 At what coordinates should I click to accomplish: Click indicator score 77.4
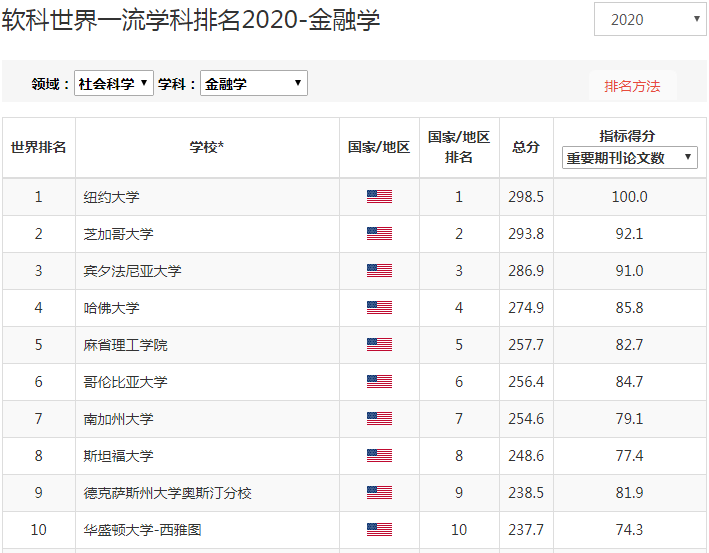point(629,456)
